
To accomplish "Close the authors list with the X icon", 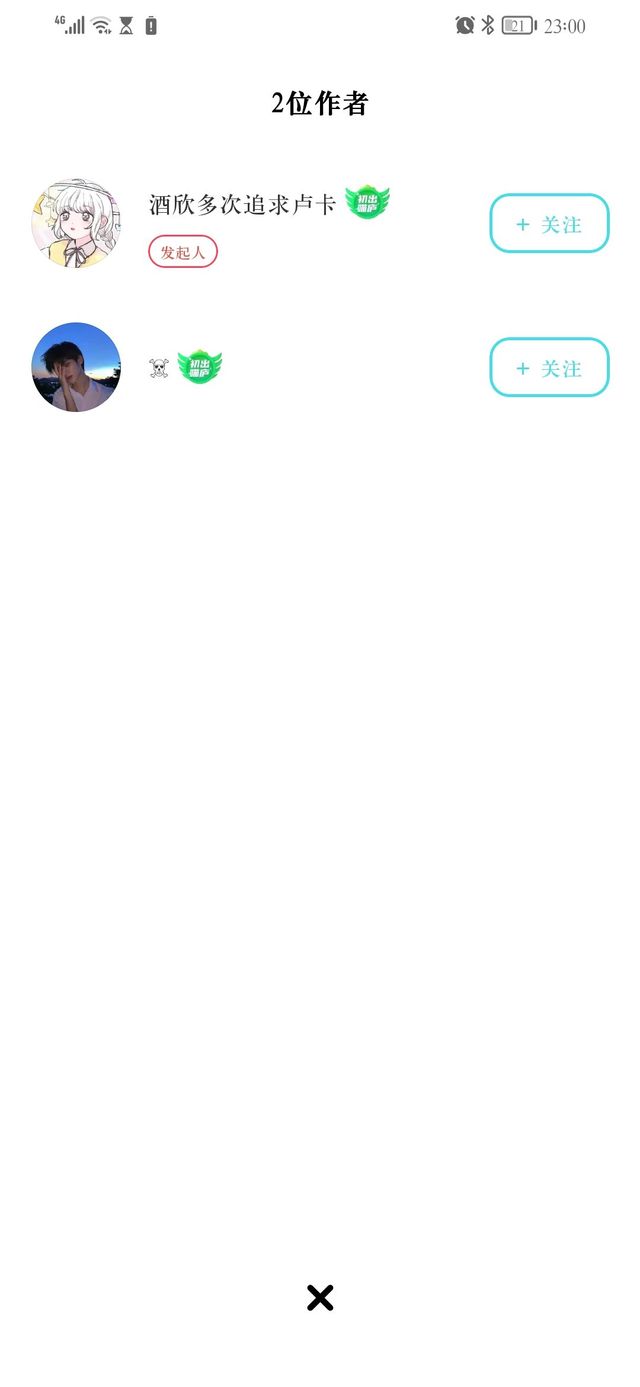I will [x=320, y=1298].
